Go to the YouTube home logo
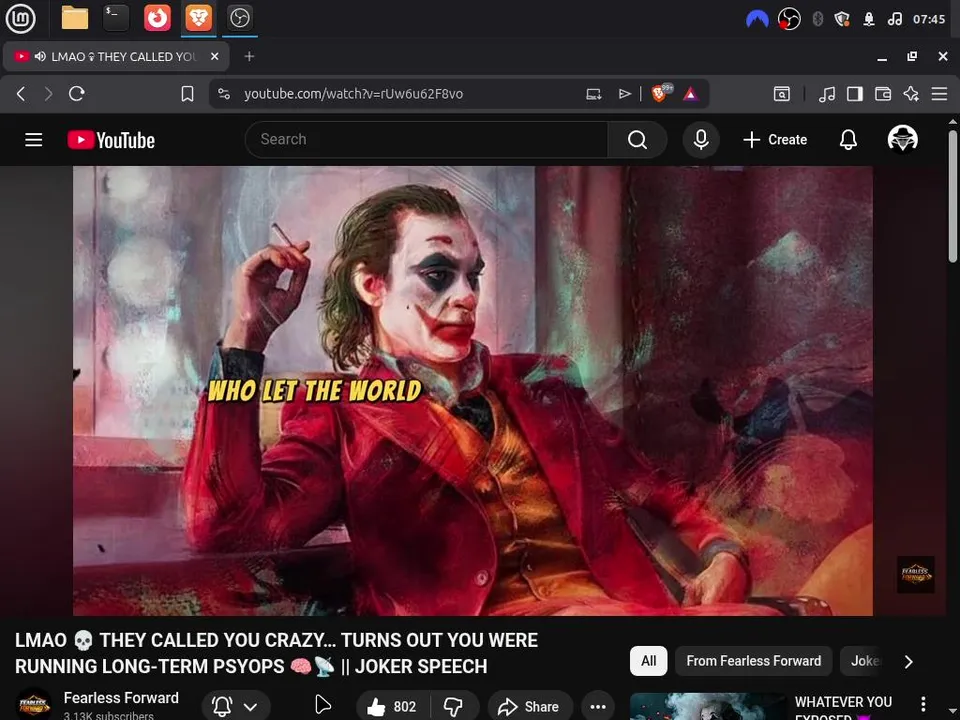 111,140
